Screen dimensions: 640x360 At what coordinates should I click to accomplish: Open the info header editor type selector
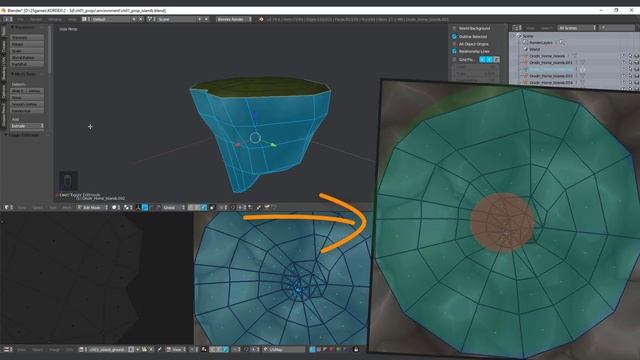tap(7, 19)
